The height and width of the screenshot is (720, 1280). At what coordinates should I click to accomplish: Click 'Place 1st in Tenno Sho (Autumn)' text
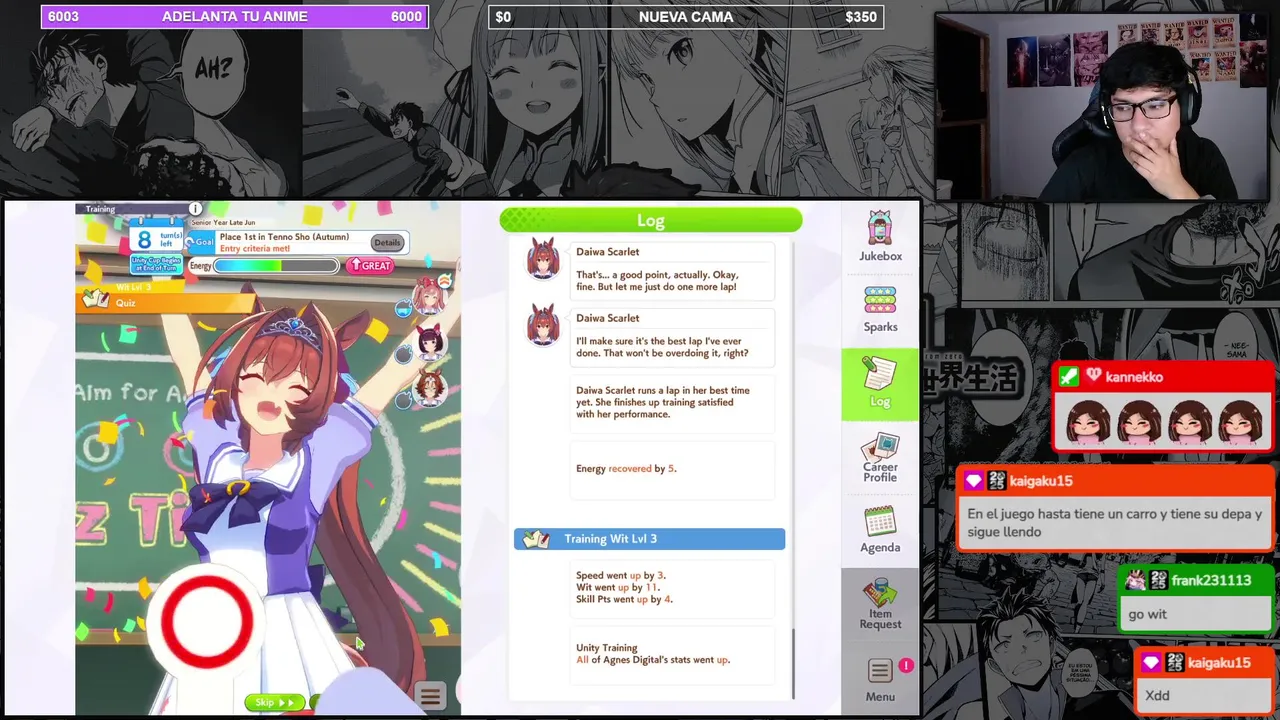(284, 237)
